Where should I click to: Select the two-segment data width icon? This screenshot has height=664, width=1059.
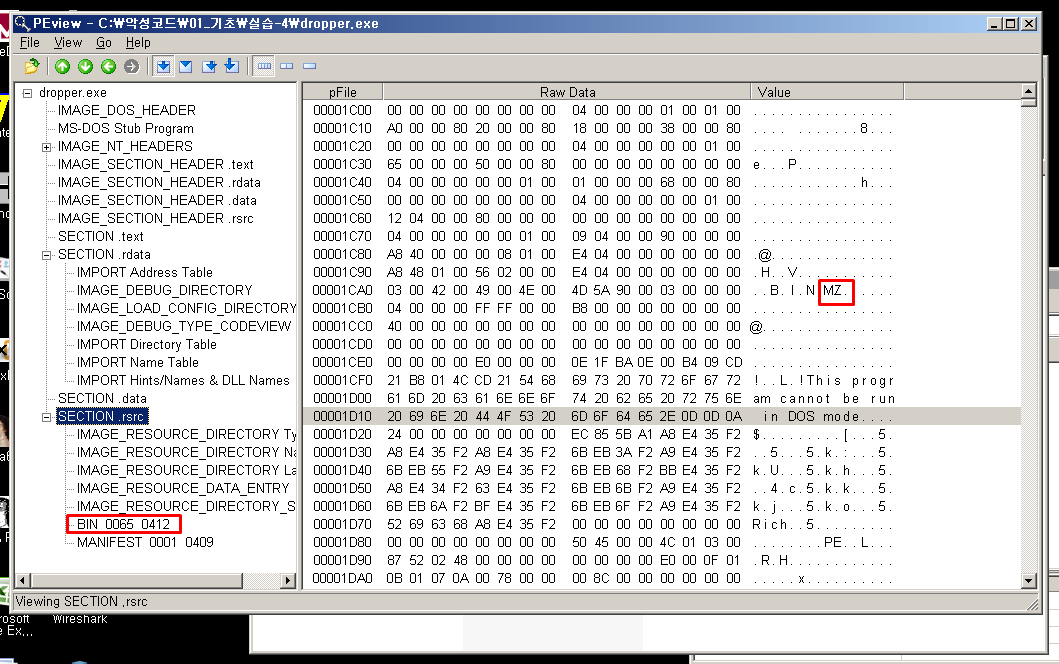point(287,66)
